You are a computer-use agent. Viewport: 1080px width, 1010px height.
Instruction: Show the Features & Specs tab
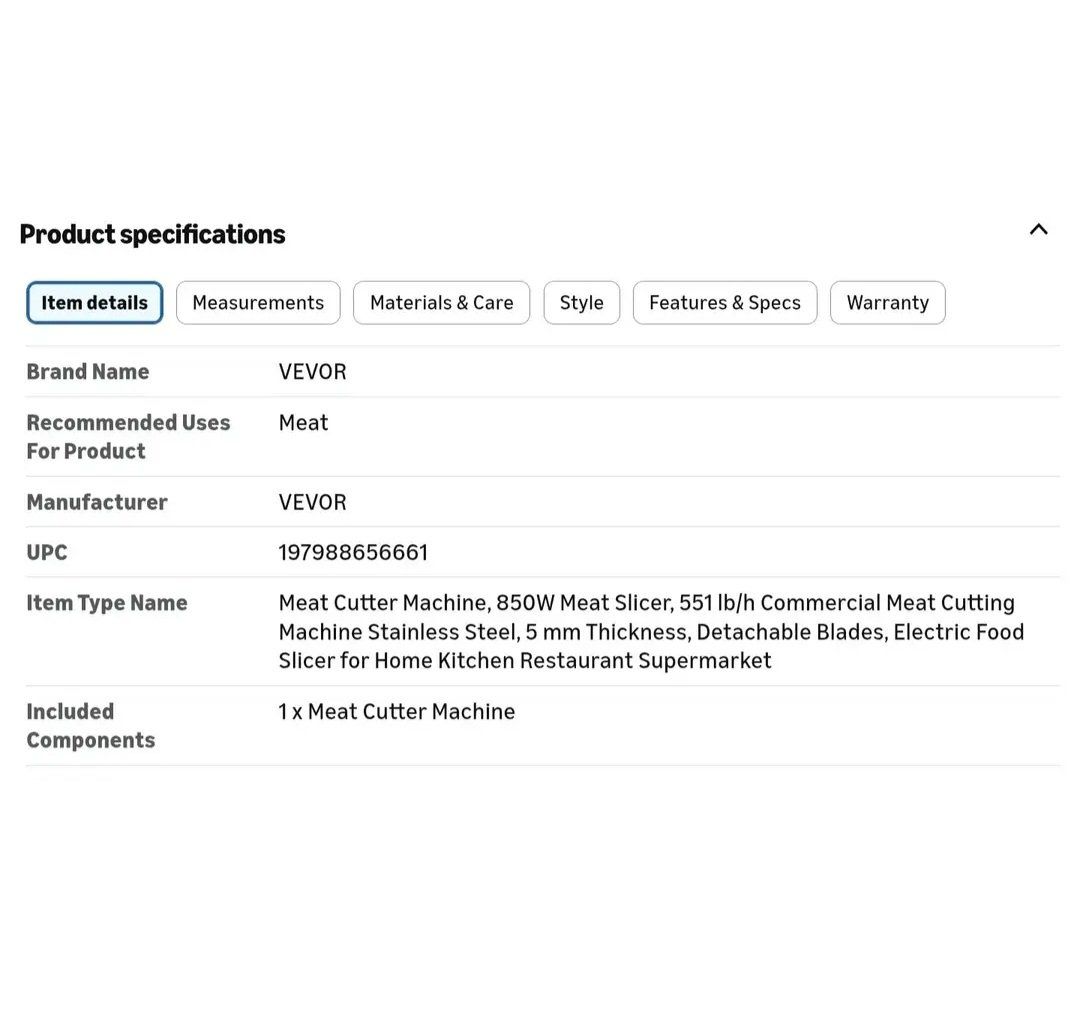(724, 303)
